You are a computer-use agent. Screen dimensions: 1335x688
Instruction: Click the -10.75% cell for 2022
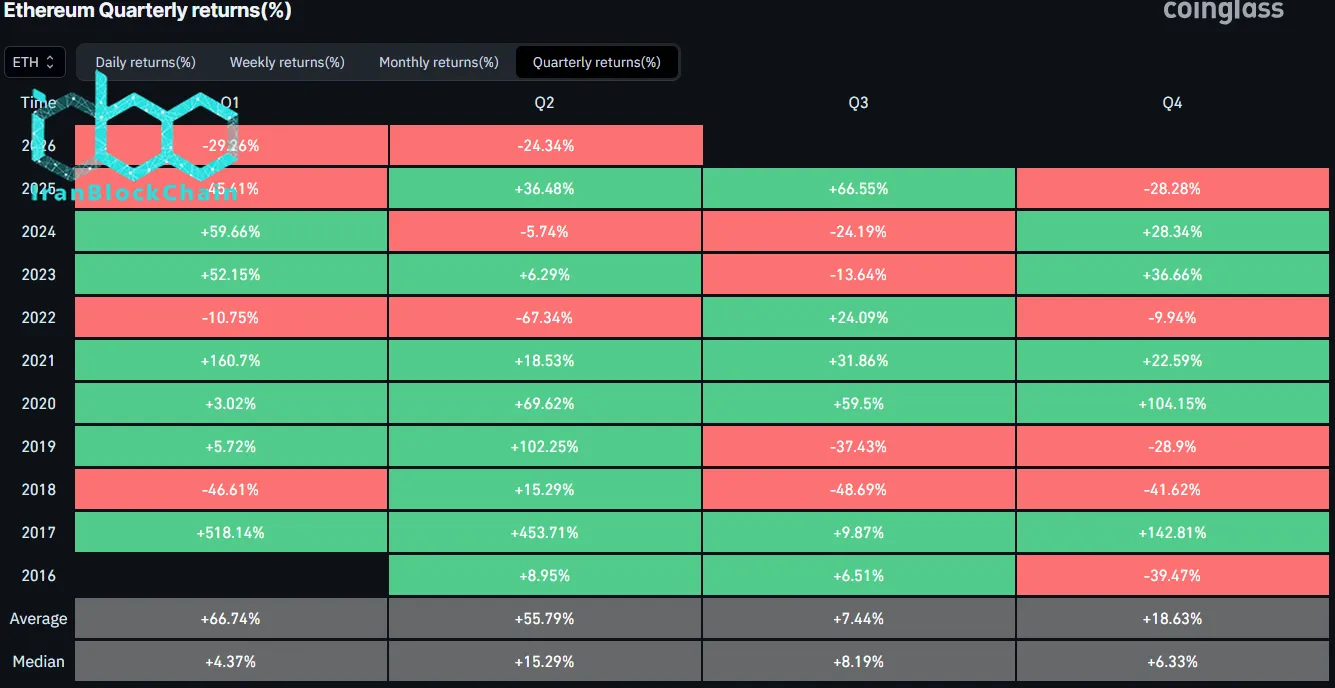pyautogui.click(x=231, y=317)
